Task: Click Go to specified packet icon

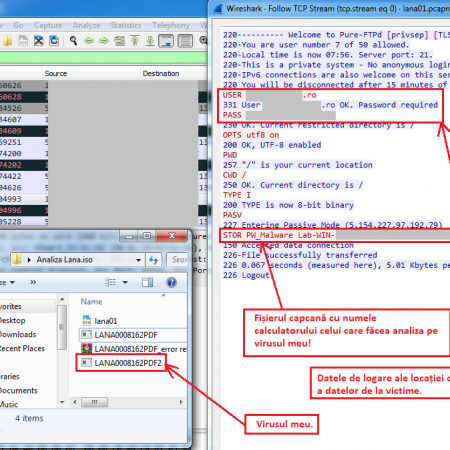Action: tap(119, 41)
